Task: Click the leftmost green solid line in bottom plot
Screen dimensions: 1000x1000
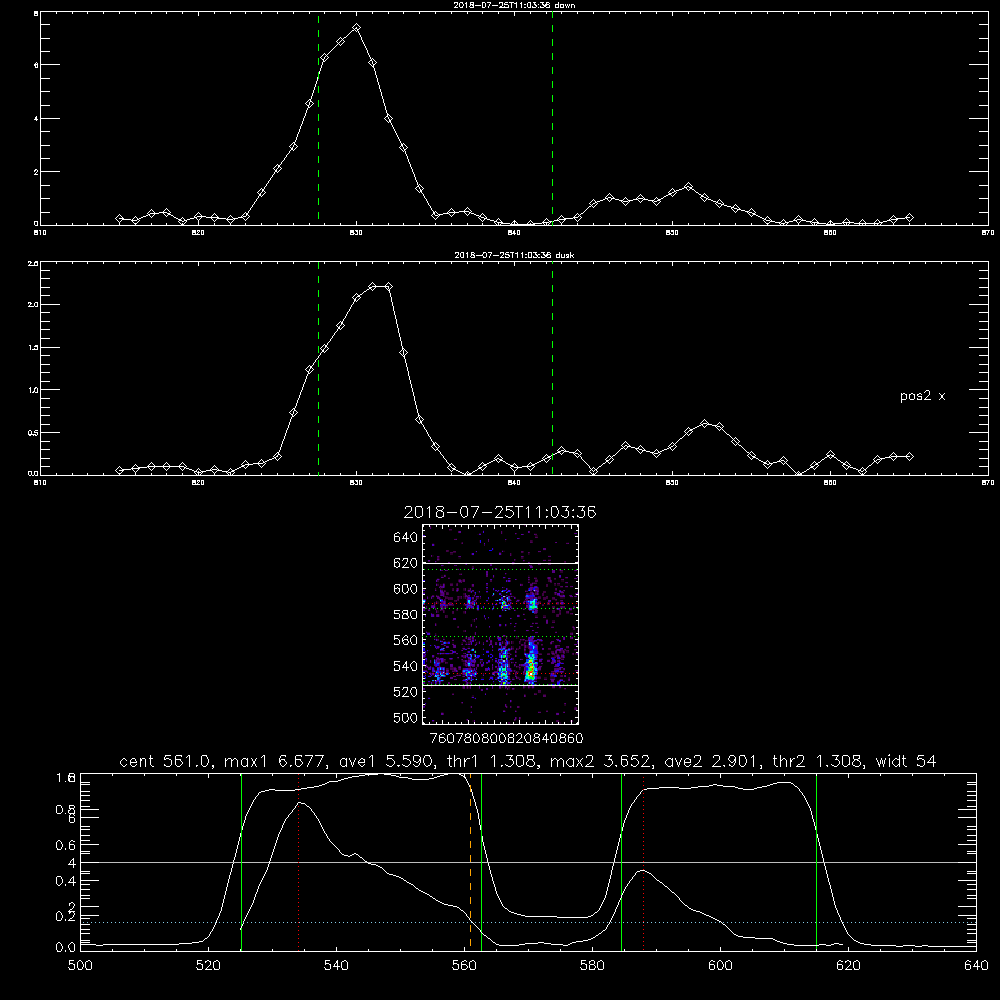Action: (x=241, y=861)
